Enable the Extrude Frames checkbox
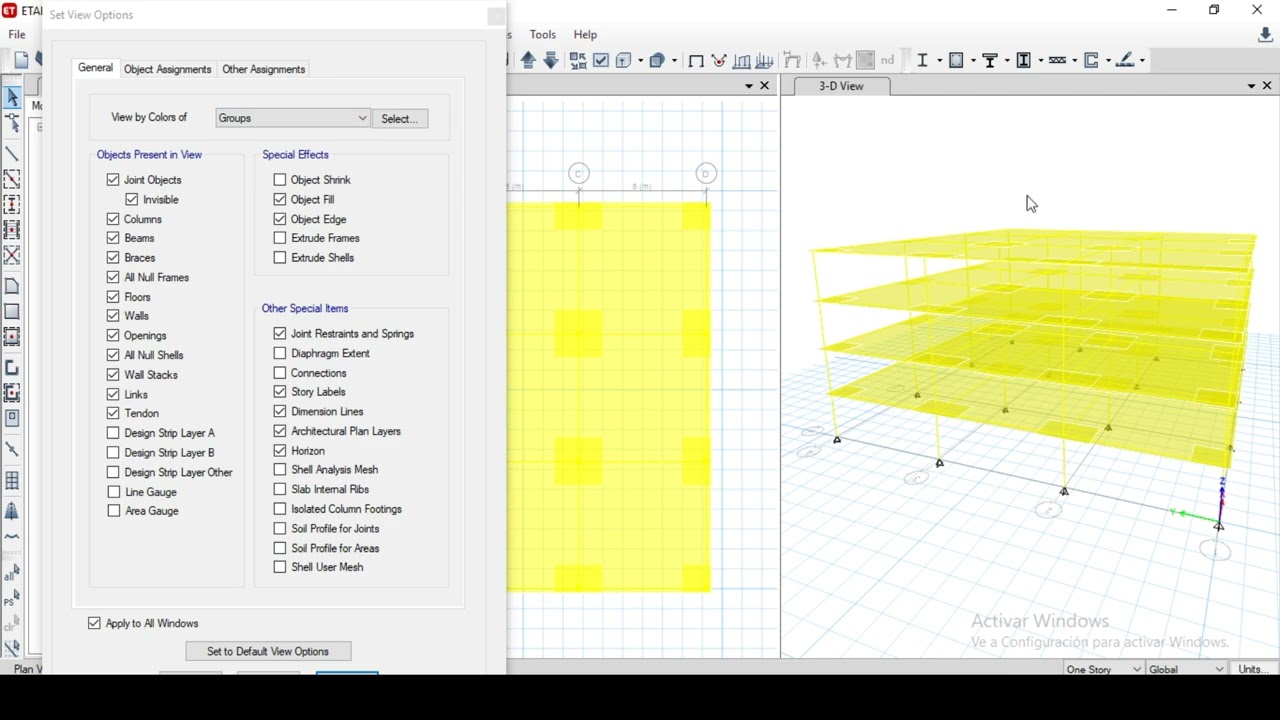 pos(280,238)
